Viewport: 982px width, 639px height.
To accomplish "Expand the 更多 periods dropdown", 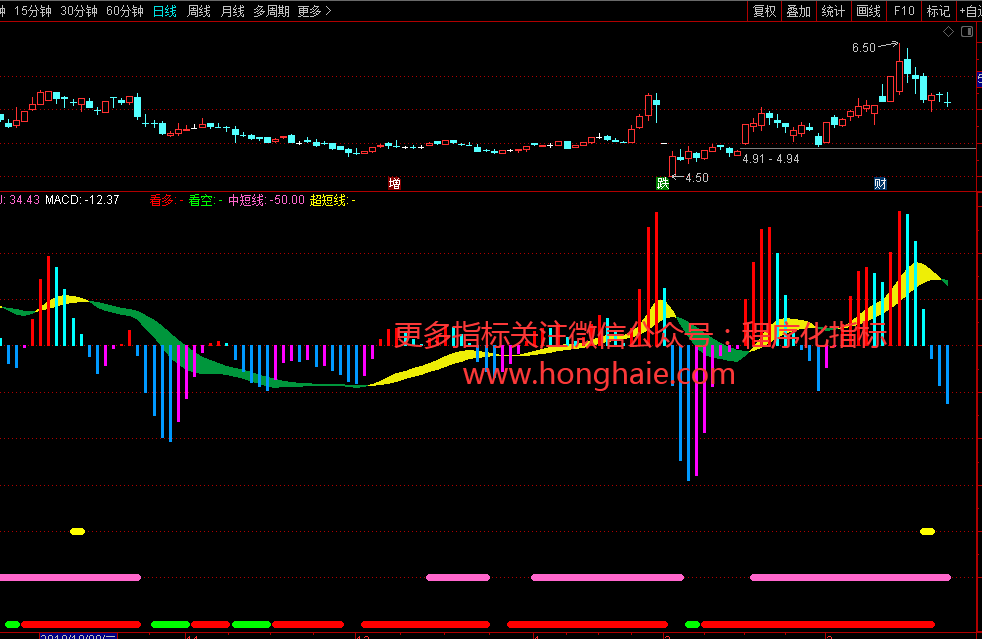I will [314, 11].
